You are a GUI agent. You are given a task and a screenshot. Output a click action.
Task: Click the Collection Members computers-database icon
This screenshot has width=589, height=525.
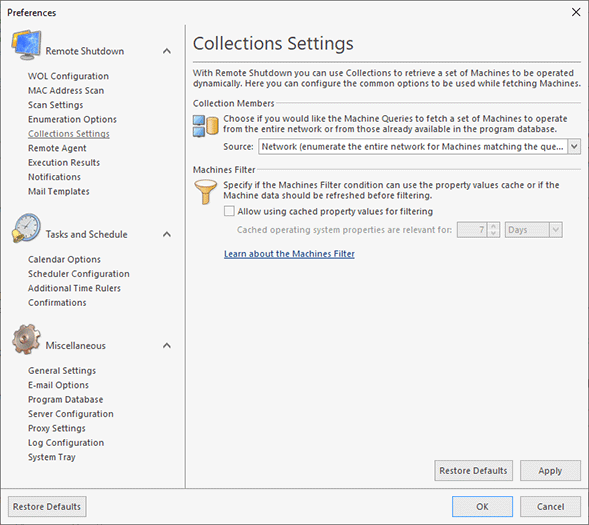pos(205,126)
